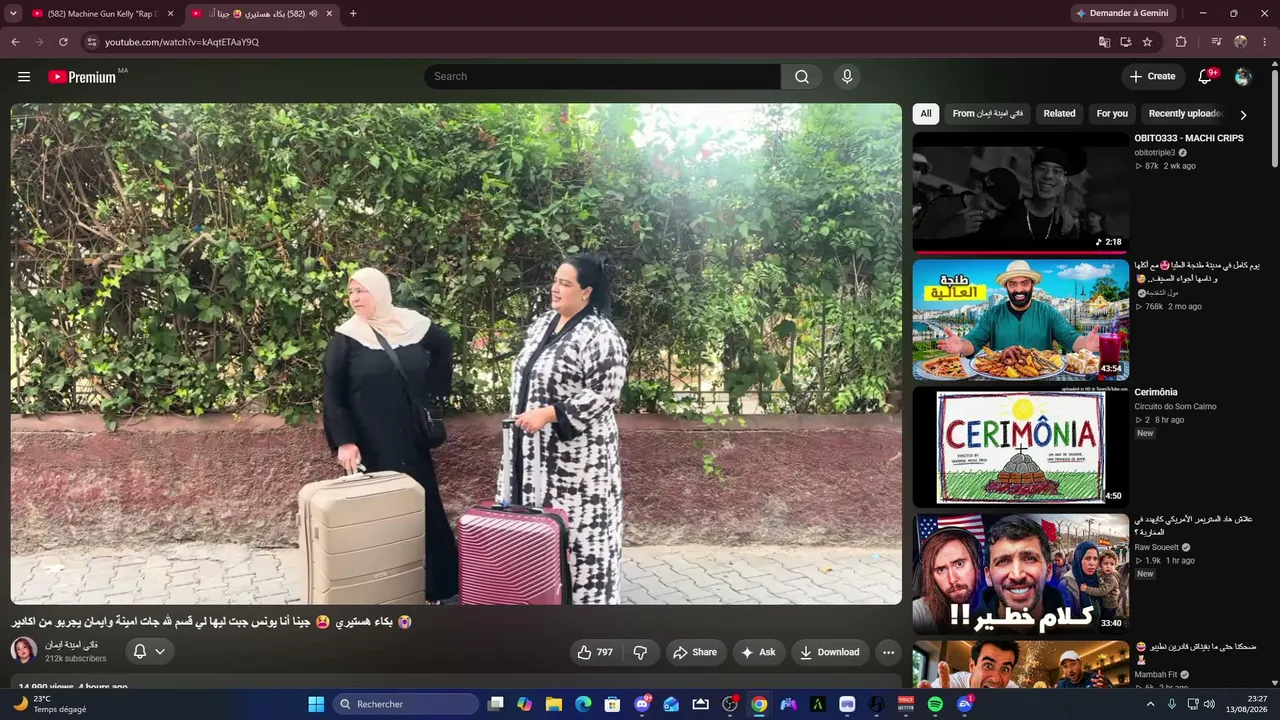The width and height of the screenshot is (1280, 720).
Task: Open the Mambah Fit channel name
Action: click(x=1155, y=675)
